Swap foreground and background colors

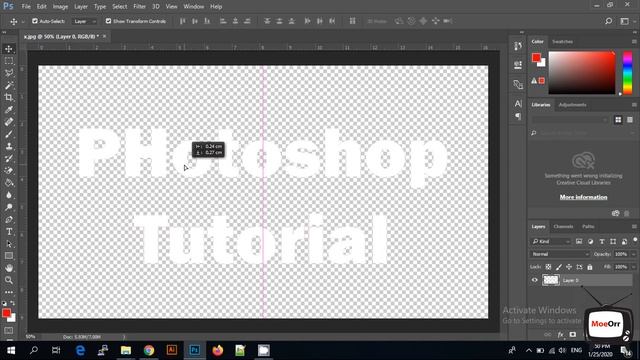coord(13,303)
